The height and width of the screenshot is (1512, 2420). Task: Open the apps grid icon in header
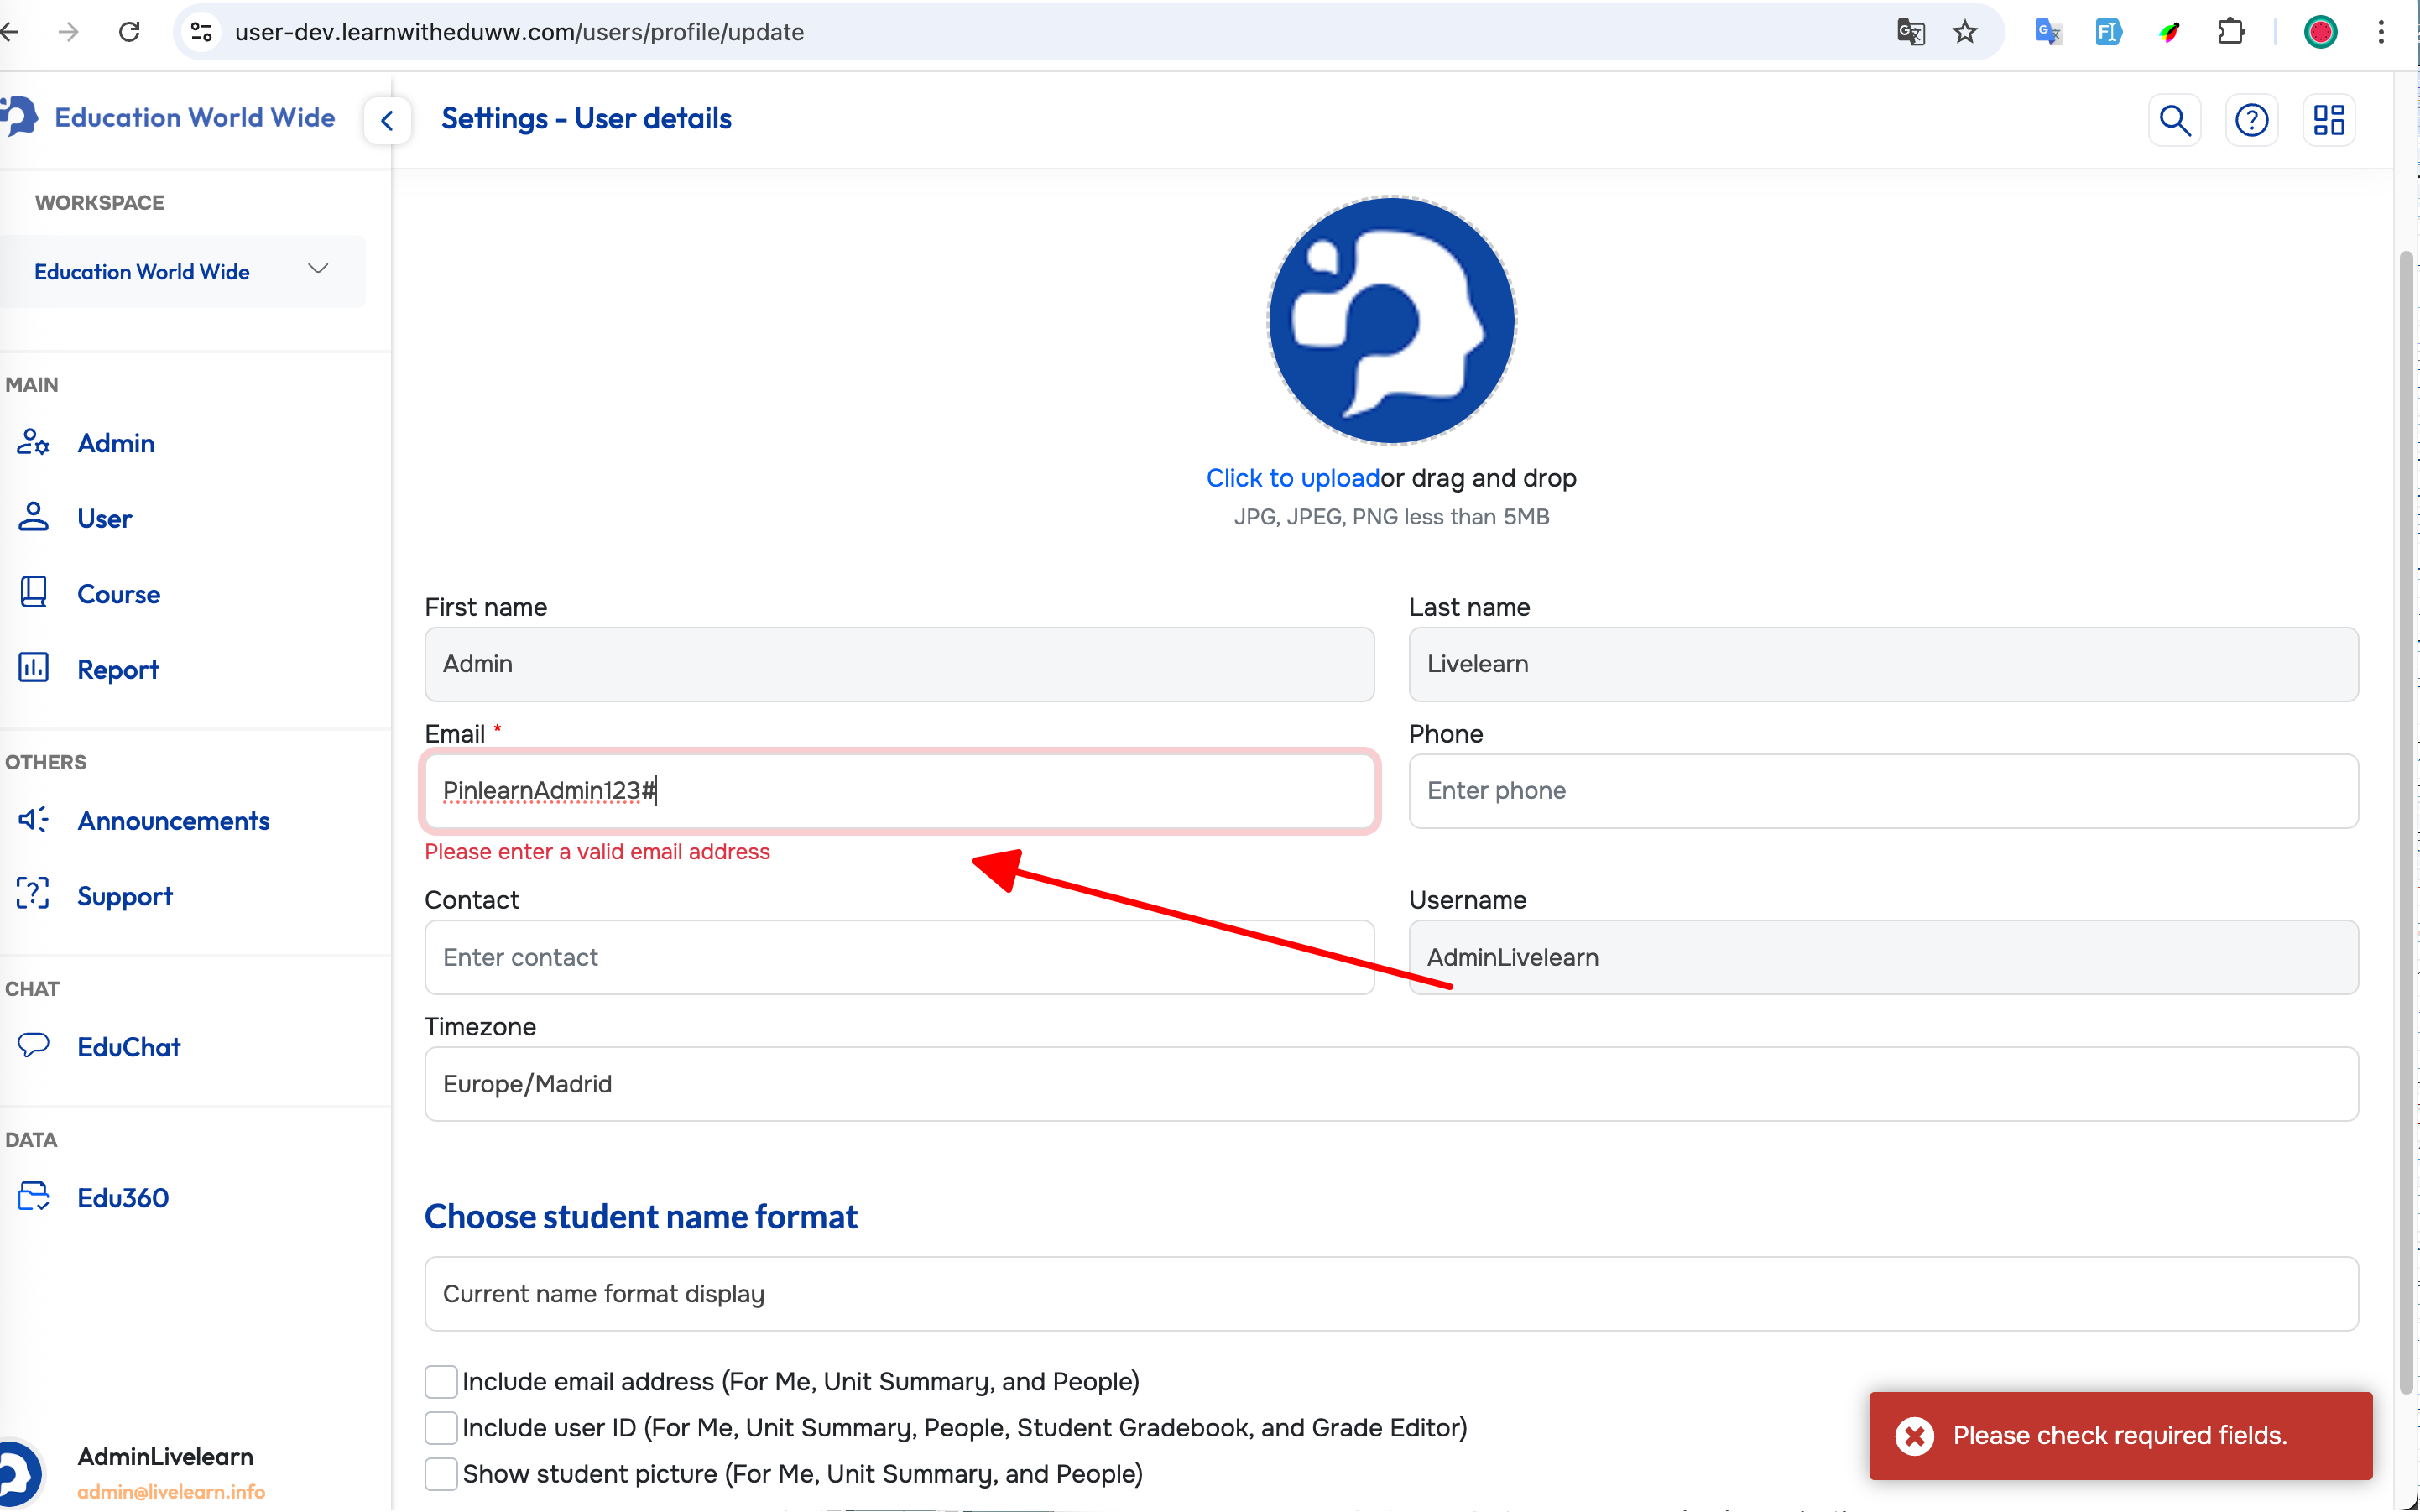(2328, 120)
